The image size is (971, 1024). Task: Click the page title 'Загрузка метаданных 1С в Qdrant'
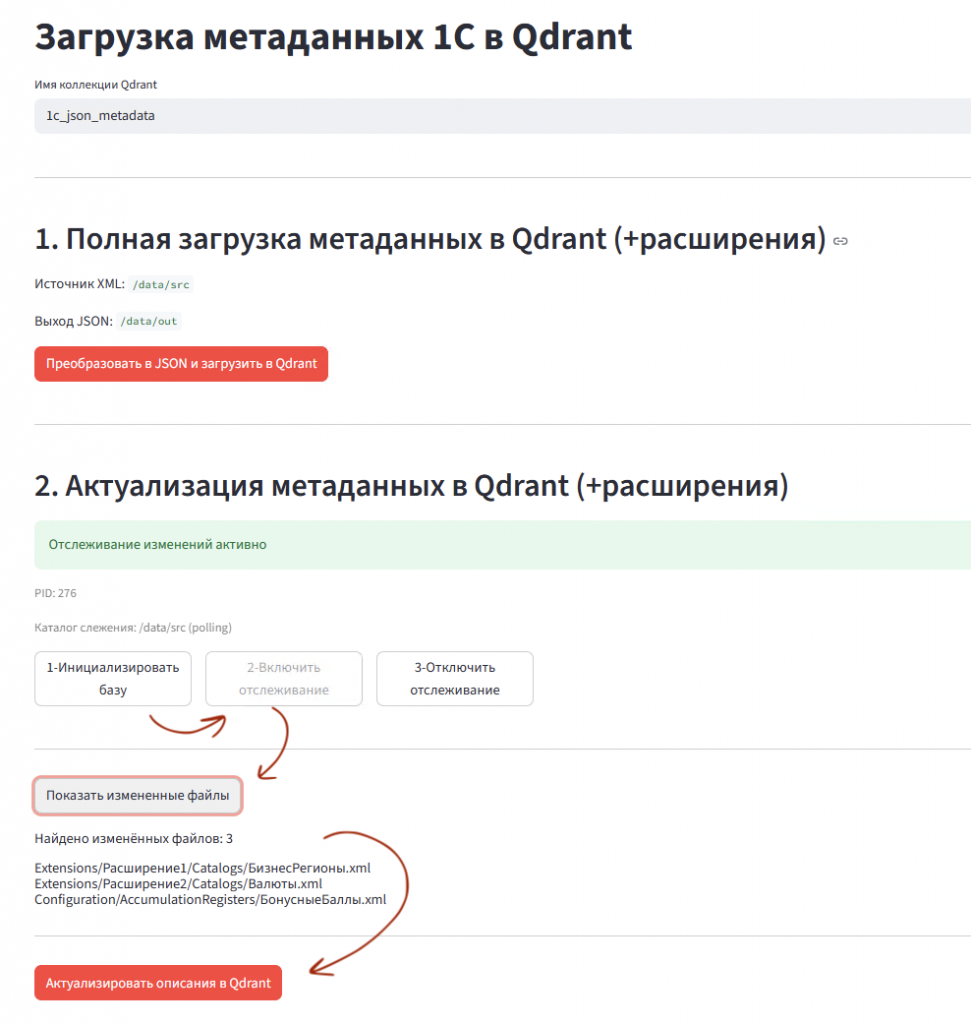pos(334,36)
